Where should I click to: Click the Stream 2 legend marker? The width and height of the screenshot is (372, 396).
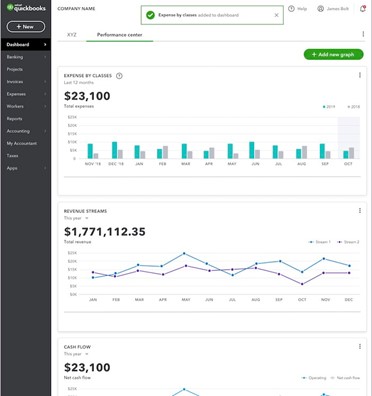click(340, 242)
